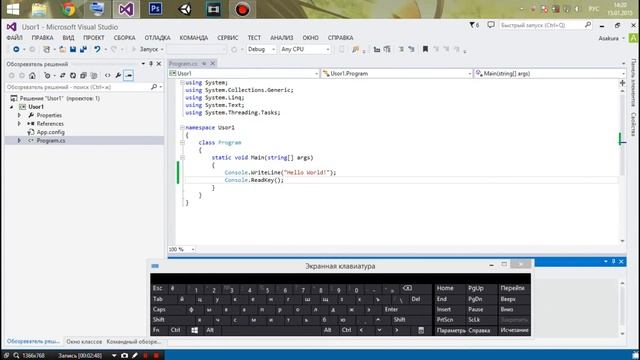Viewport: 640px width, 360px height.
Task: Expand the Program.cs node
Action: [x=19, y=140]
